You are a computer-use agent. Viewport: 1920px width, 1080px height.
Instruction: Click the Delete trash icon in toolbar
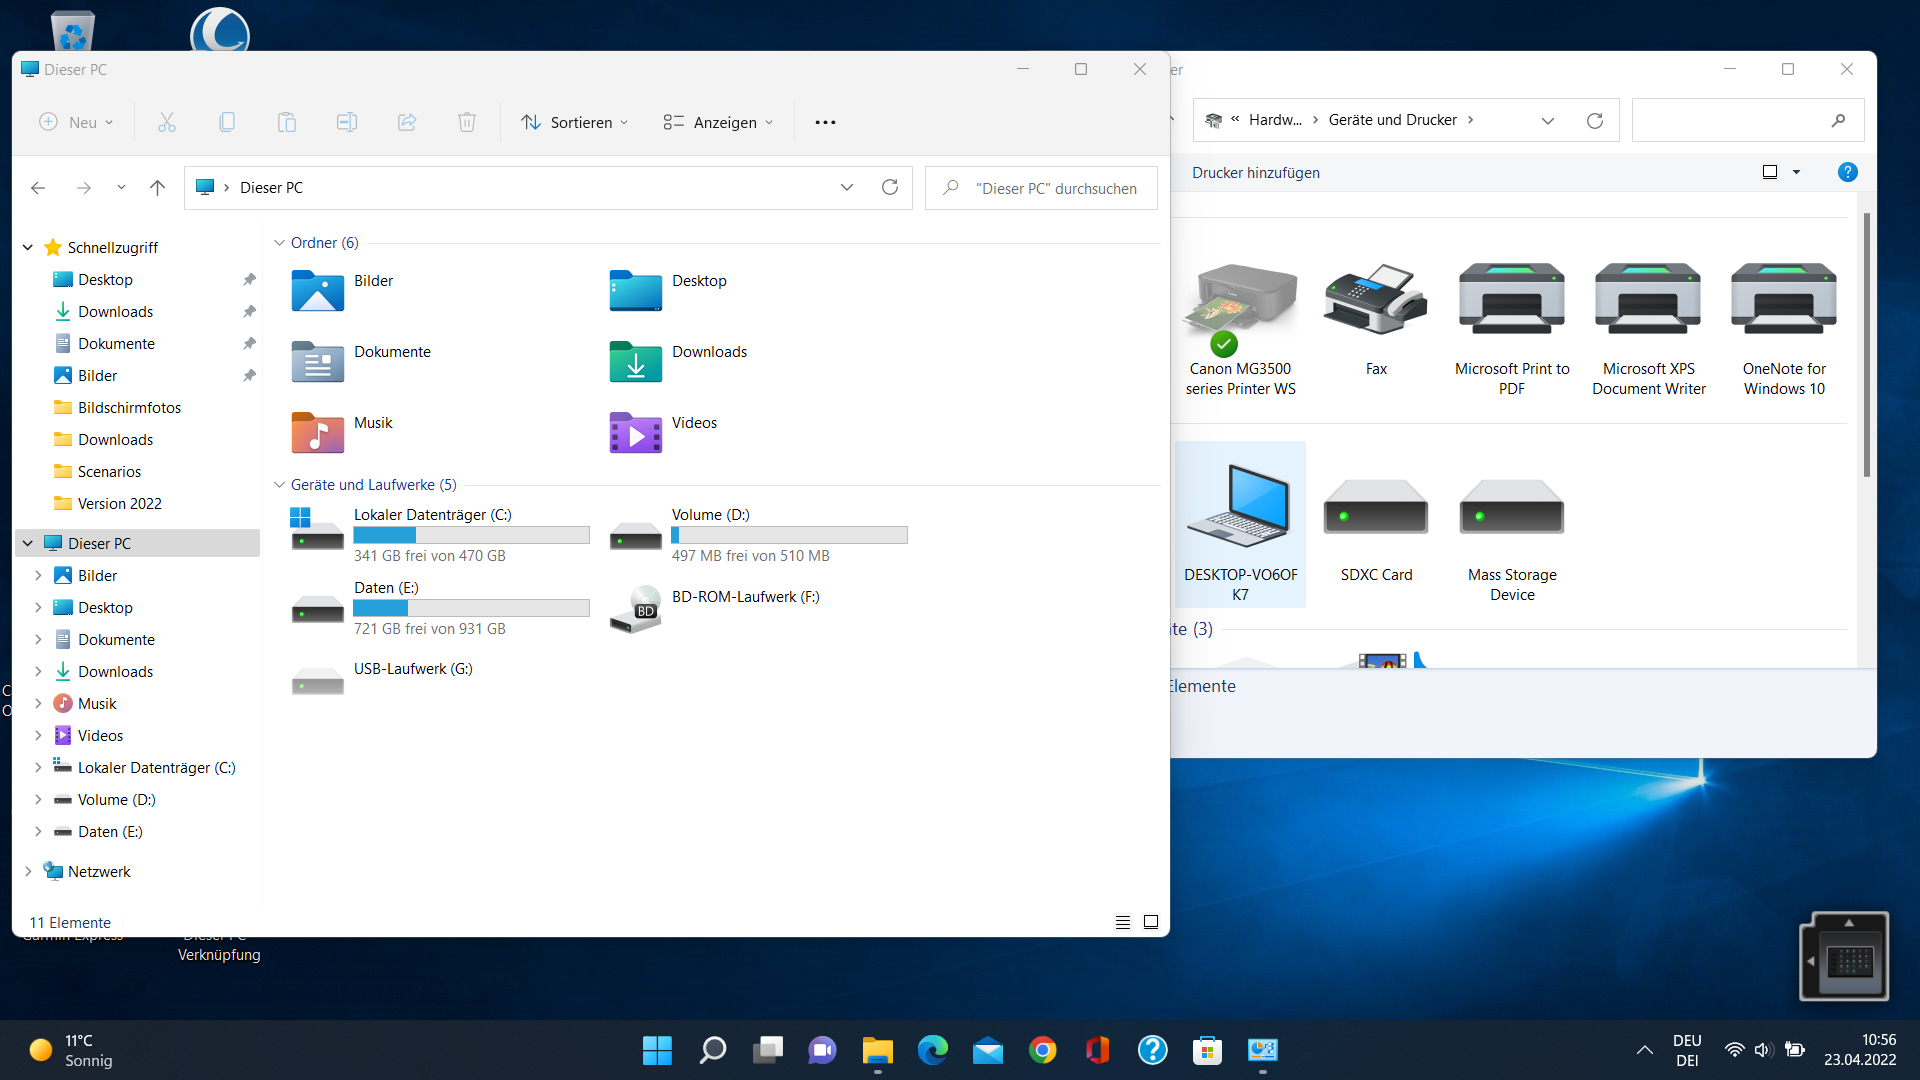pos(467,122)
